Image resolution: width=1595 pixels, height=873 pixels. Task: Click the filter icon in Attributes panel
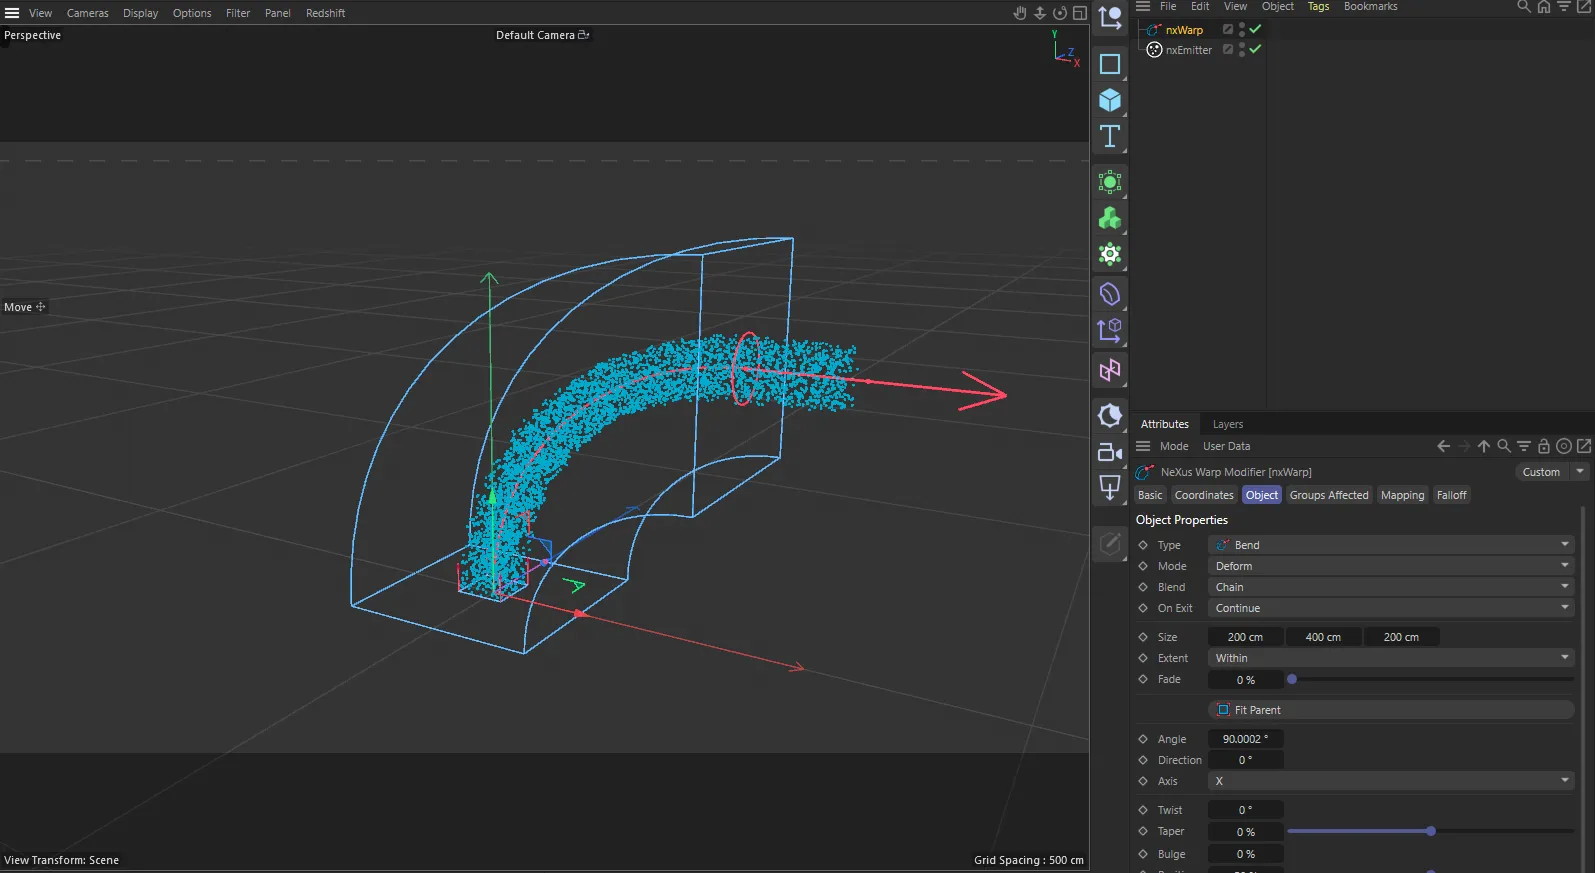(1524, 446)
